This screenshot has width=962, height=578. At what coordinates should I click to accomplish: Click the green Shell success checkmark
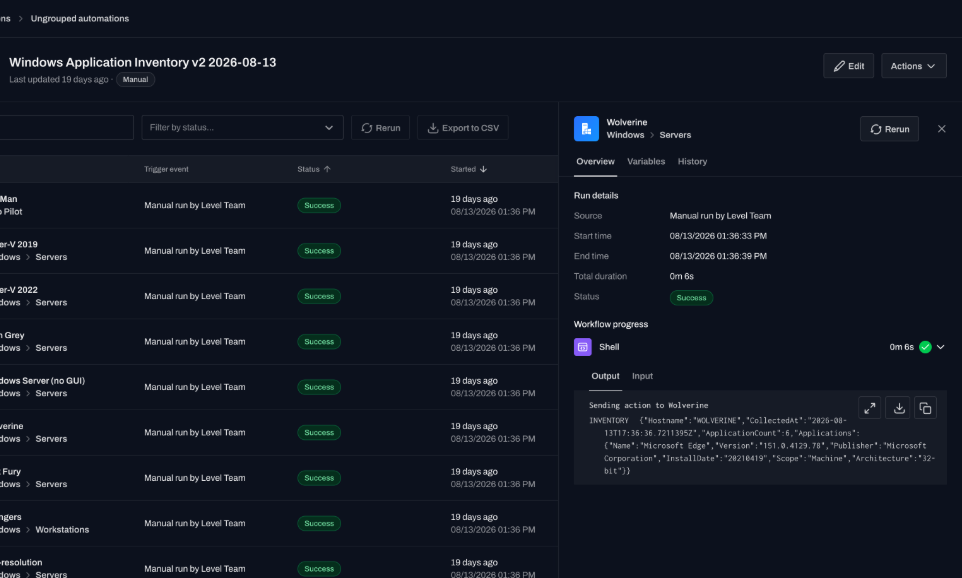[x=925, y=347]
